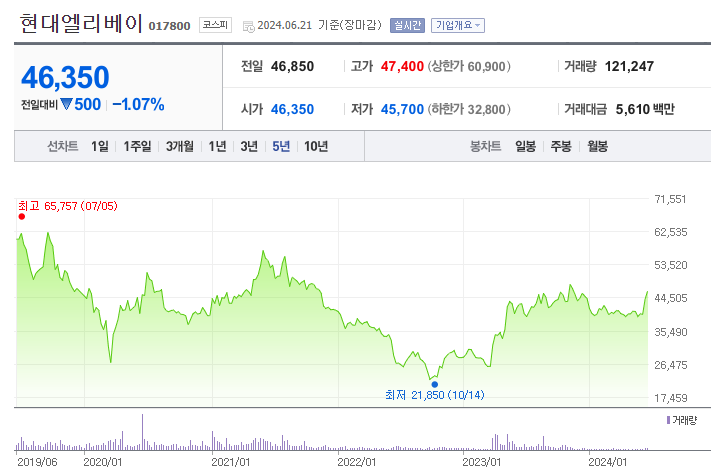Click the 2021/01 axis label
Image resolution: width=711 pixels, height=475 pixels.
point(231,462)
